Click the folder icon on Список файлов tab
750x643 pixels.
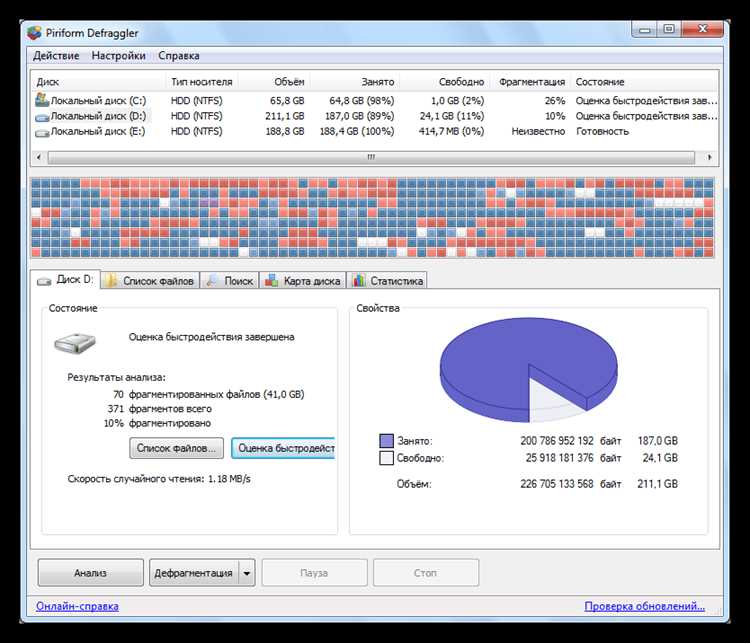point(111,280)
